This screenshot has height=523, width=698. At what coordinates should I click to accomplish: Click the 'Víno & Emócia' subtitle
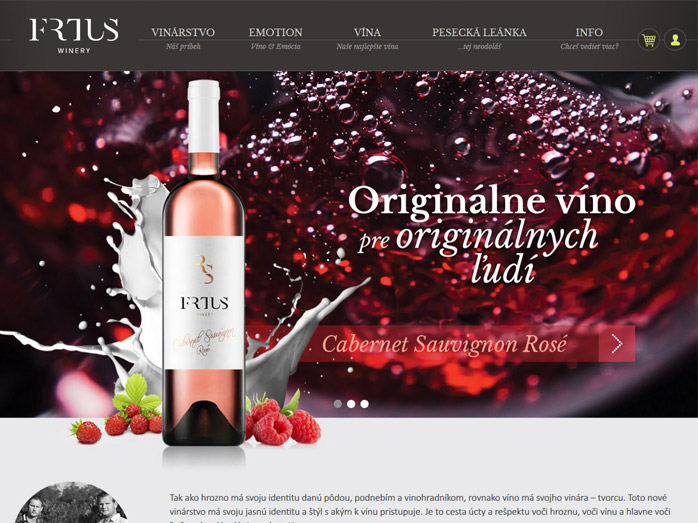(x=276, y=46)
